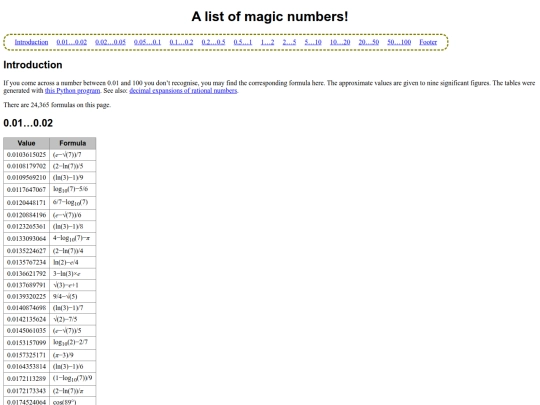Screen dimensions: 540x405
Task: Click formula cell 3−ln(3)×e
Action: (73, 273)
